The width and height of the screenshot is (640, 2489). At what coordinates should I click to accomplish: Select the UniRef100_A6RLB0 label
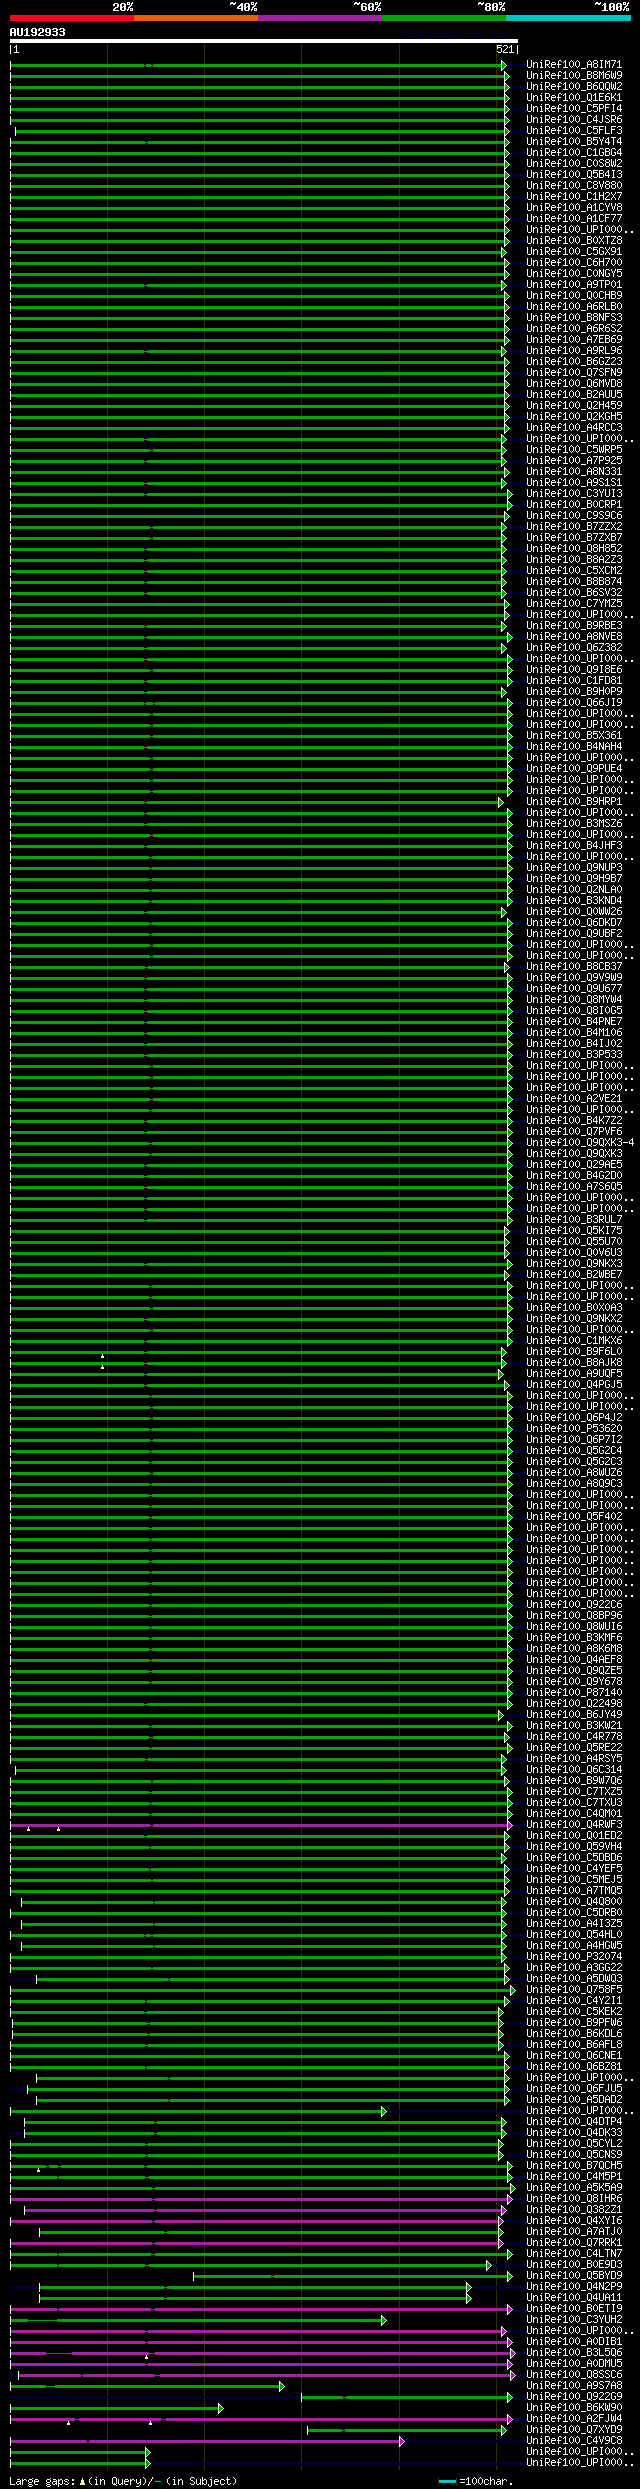click(574, 307)
